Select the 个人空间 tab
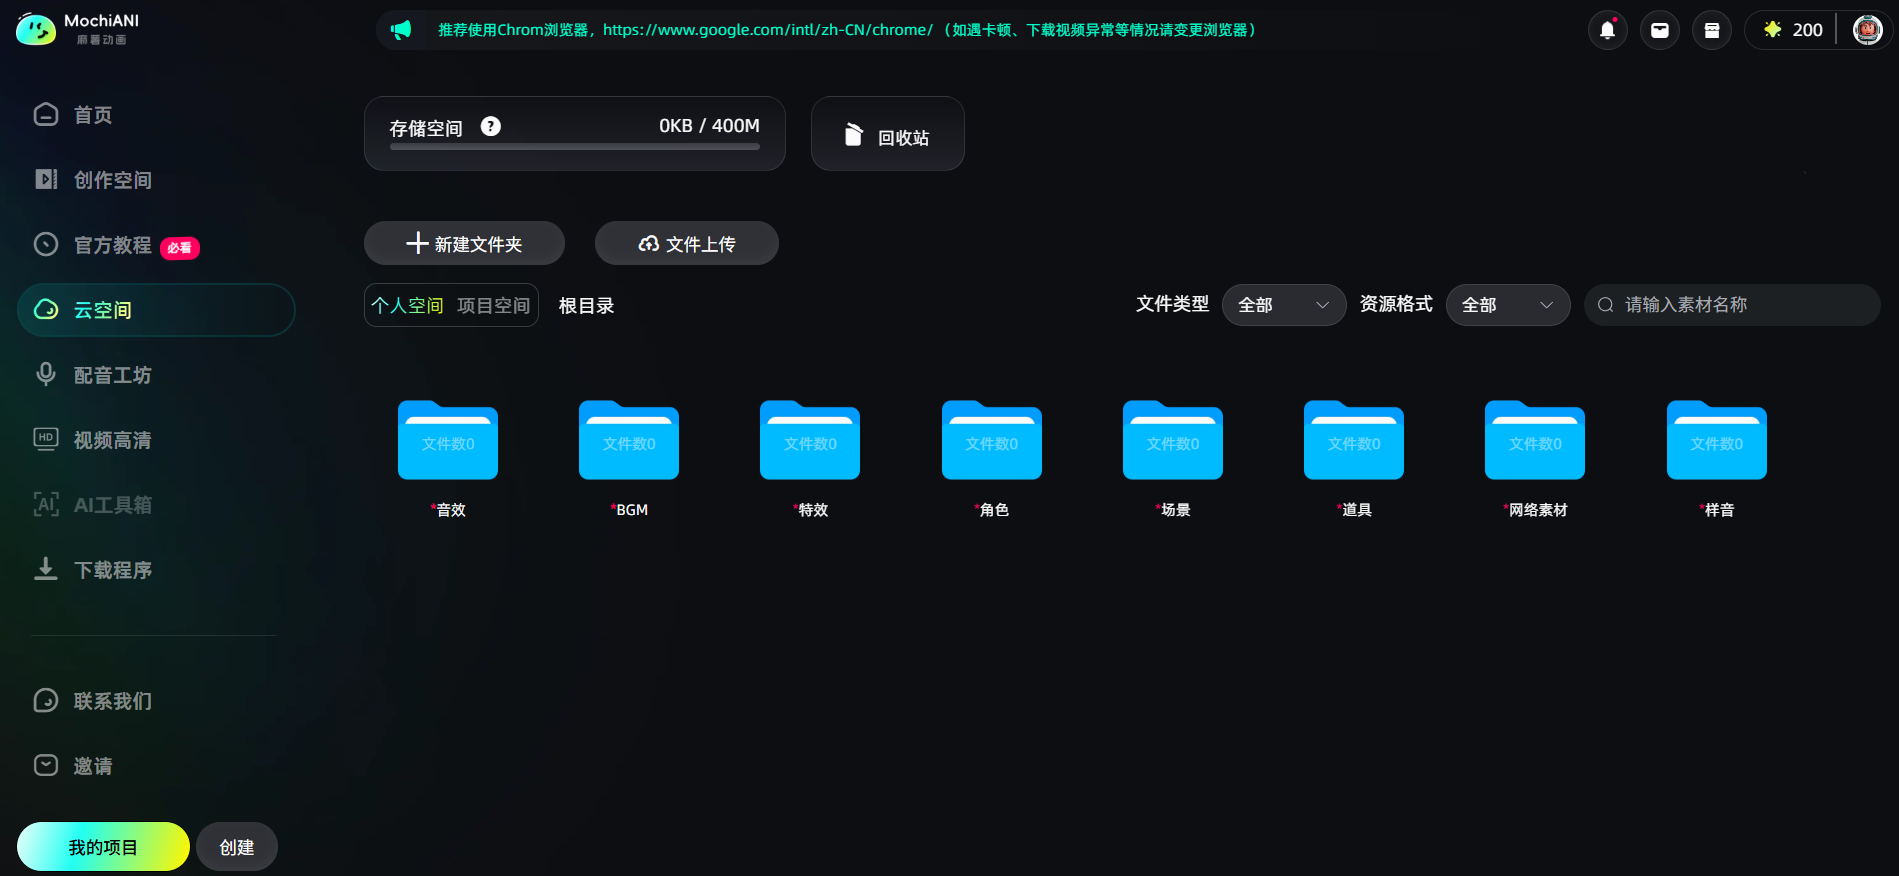Screen dimensions: 1899x876 (x=407, y=305)
